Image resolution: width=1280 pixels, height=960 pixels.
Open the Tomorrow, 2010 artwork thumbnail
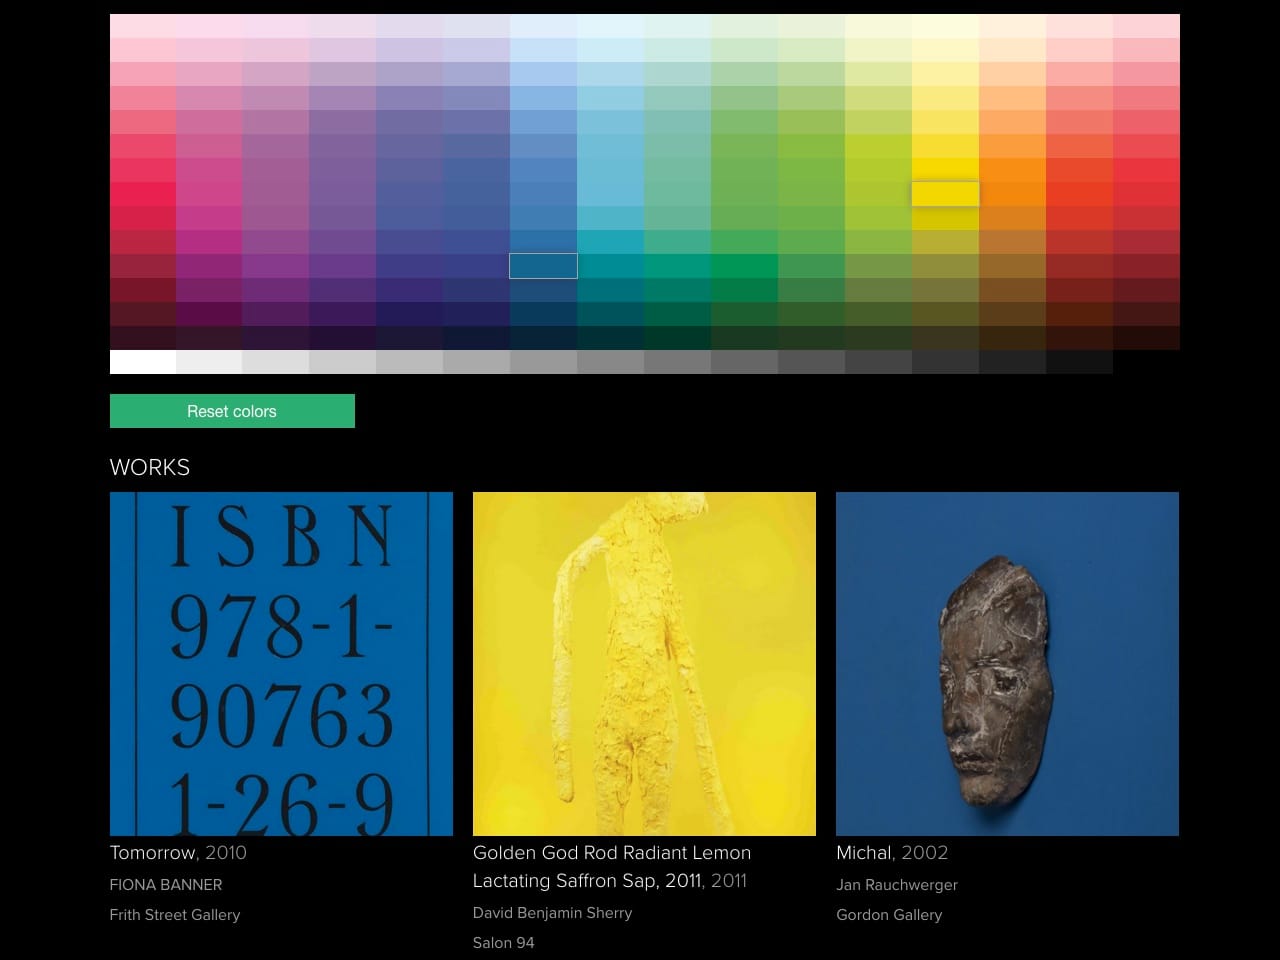coord(281,663)
